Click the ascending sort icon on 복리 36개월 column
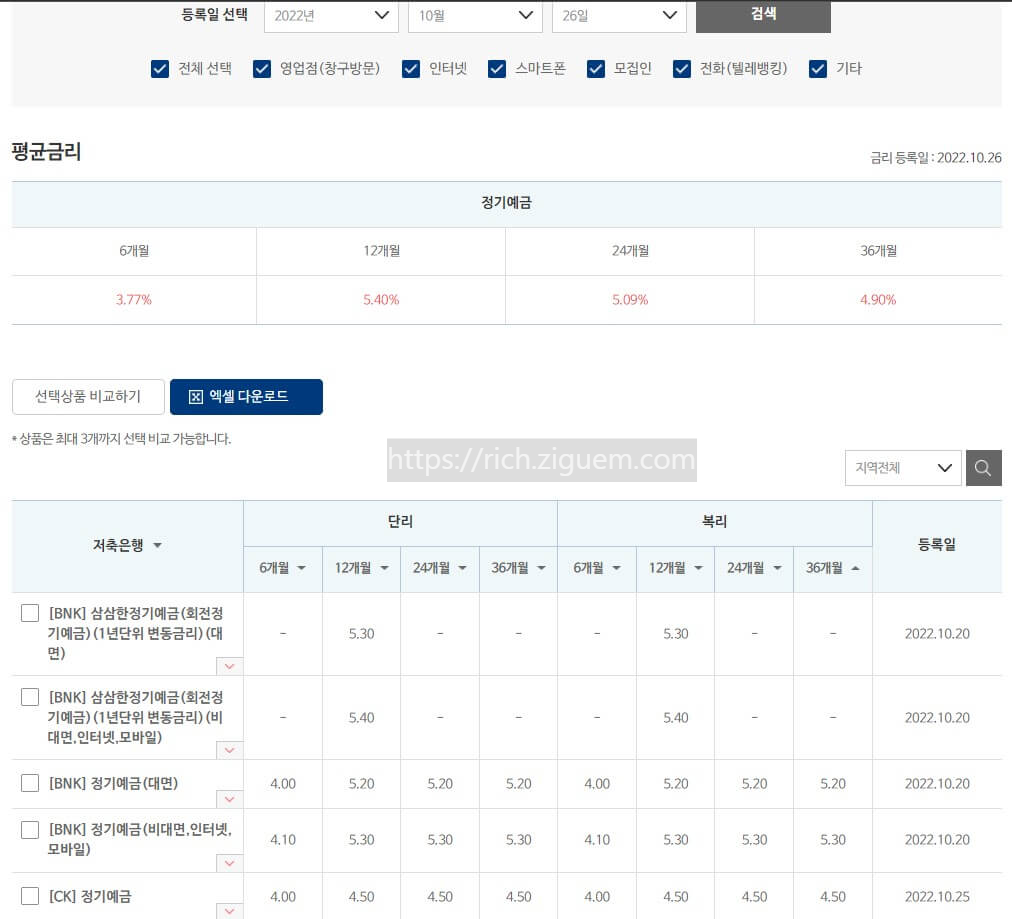Image resolution: width=1012 pixels, height=919 pixels. click(x=856, y=568)
